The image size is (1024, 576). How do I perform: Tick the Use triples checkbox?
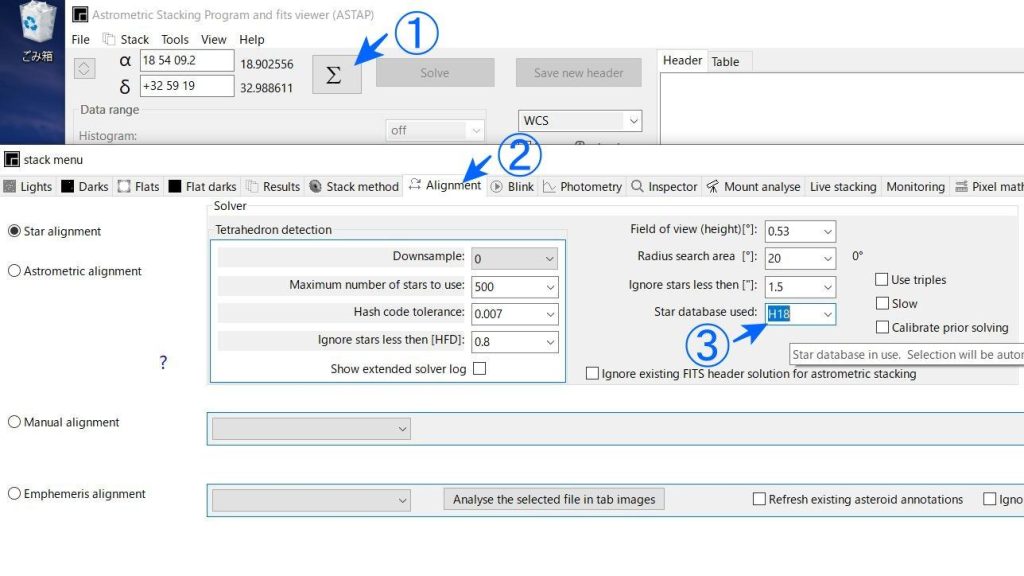pos(882,280)
